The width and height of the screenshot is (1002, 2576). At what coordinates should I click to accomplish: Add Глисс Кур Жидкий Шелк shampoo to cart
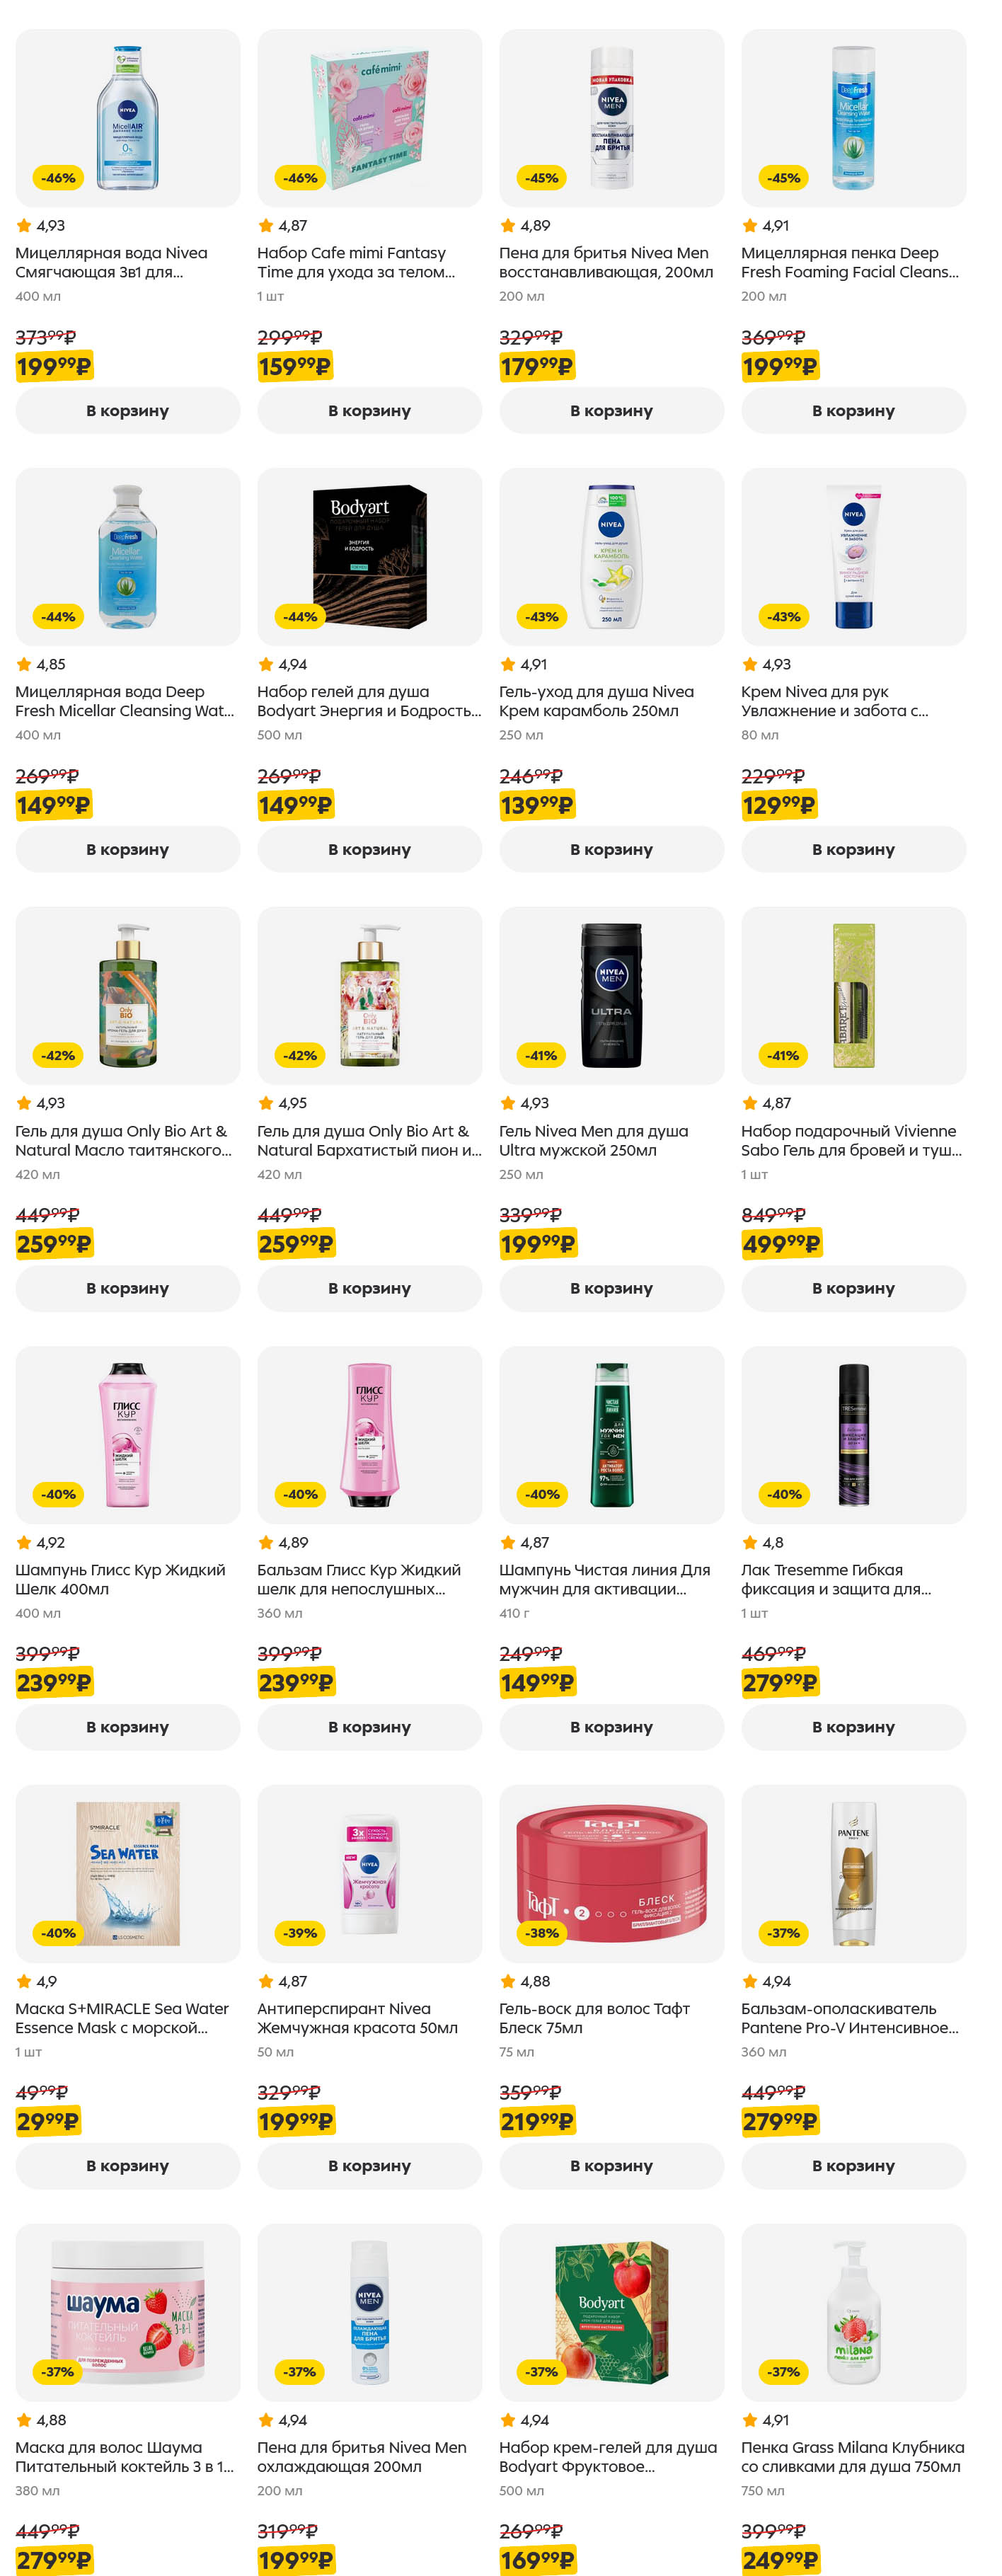[127, 1727]
